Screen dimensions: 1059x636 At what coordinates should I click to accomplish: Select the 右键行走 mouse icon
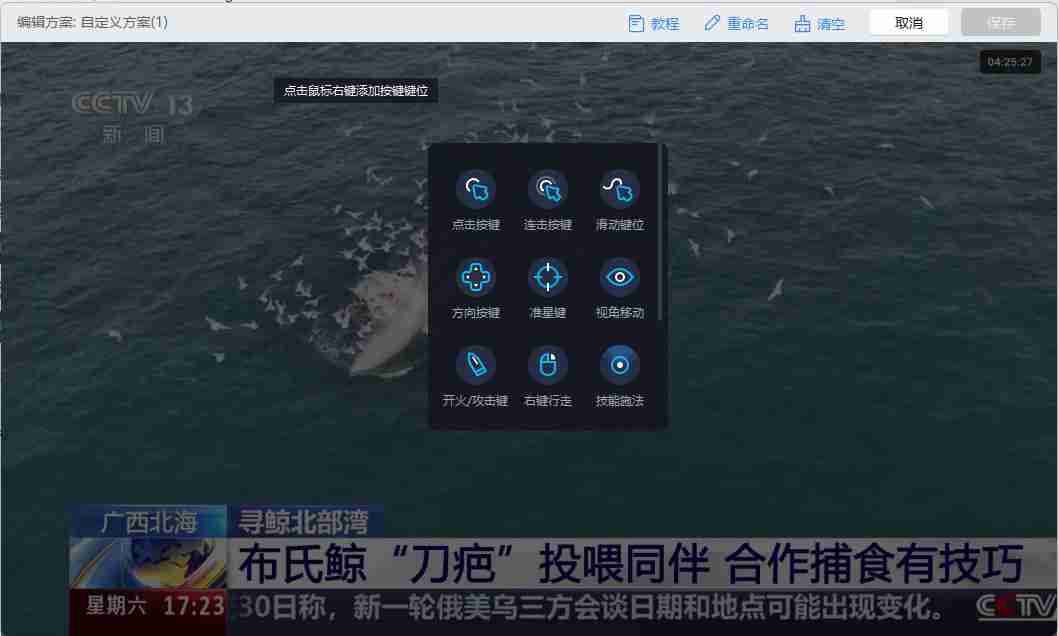[547, 365]
